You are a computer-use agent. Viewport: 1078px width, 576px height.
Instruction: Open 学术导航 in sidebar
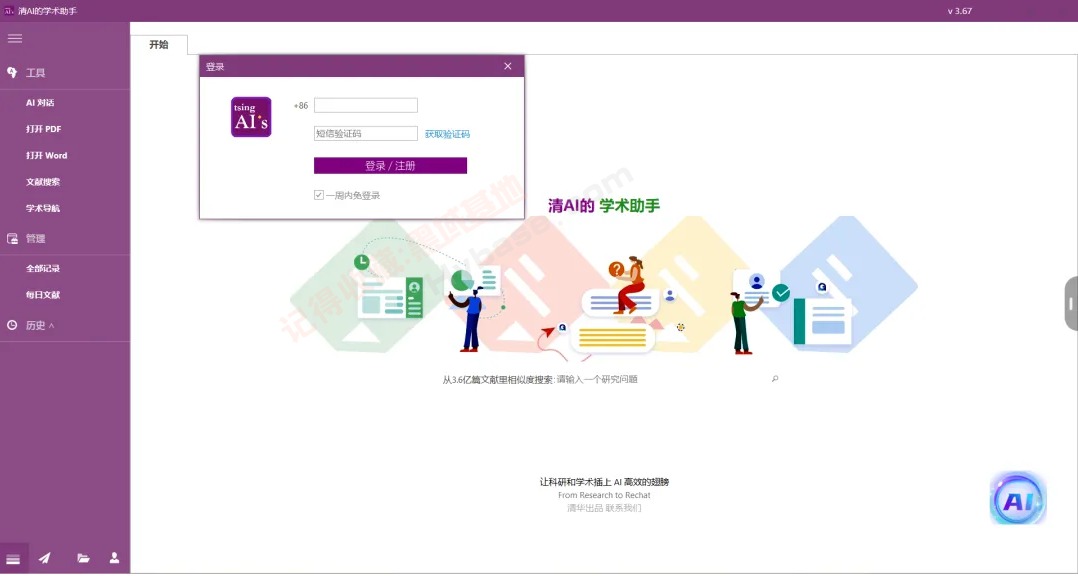[43, 208]
